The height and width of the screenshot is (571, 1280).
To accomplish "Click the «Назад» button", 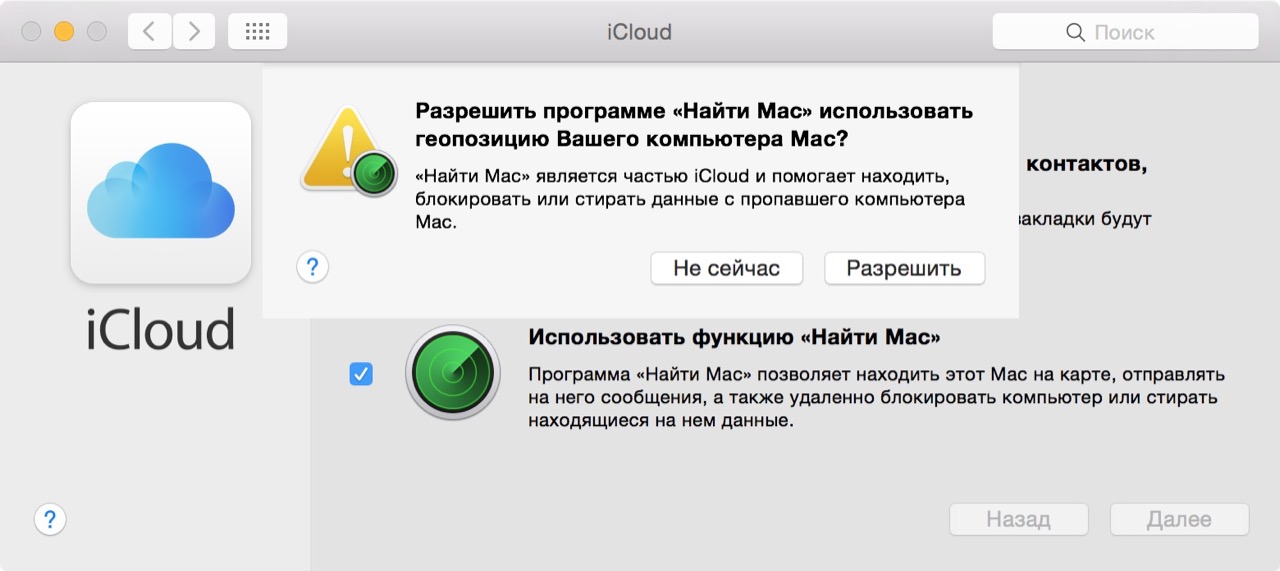I will (1018, 519).
